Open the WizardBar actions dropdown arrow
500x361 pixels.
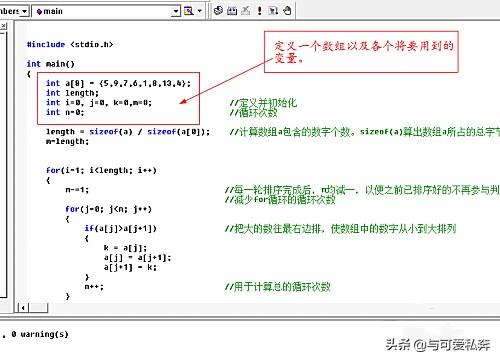tap(200, 11)
